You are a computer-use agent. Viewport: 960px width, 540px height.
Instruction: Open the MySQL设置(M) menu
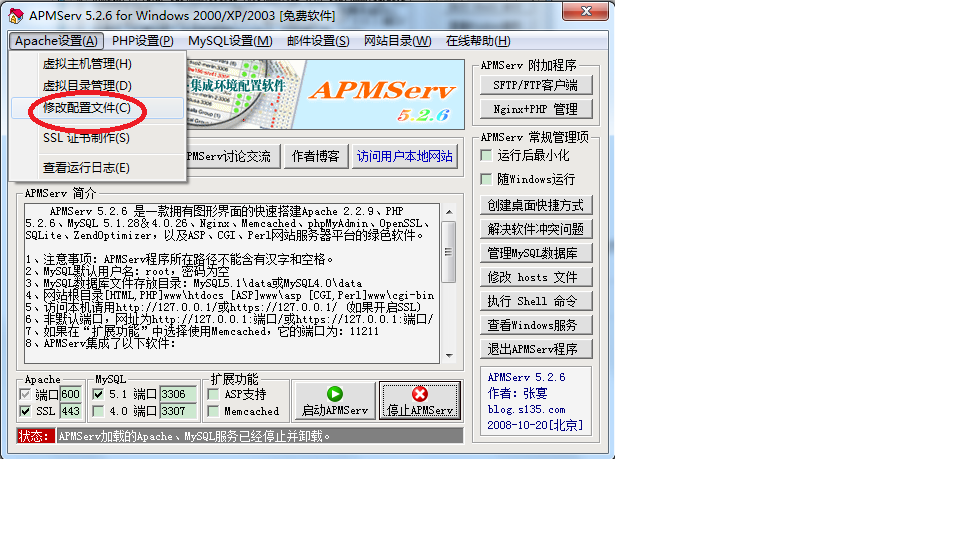[x=230, y=41]
